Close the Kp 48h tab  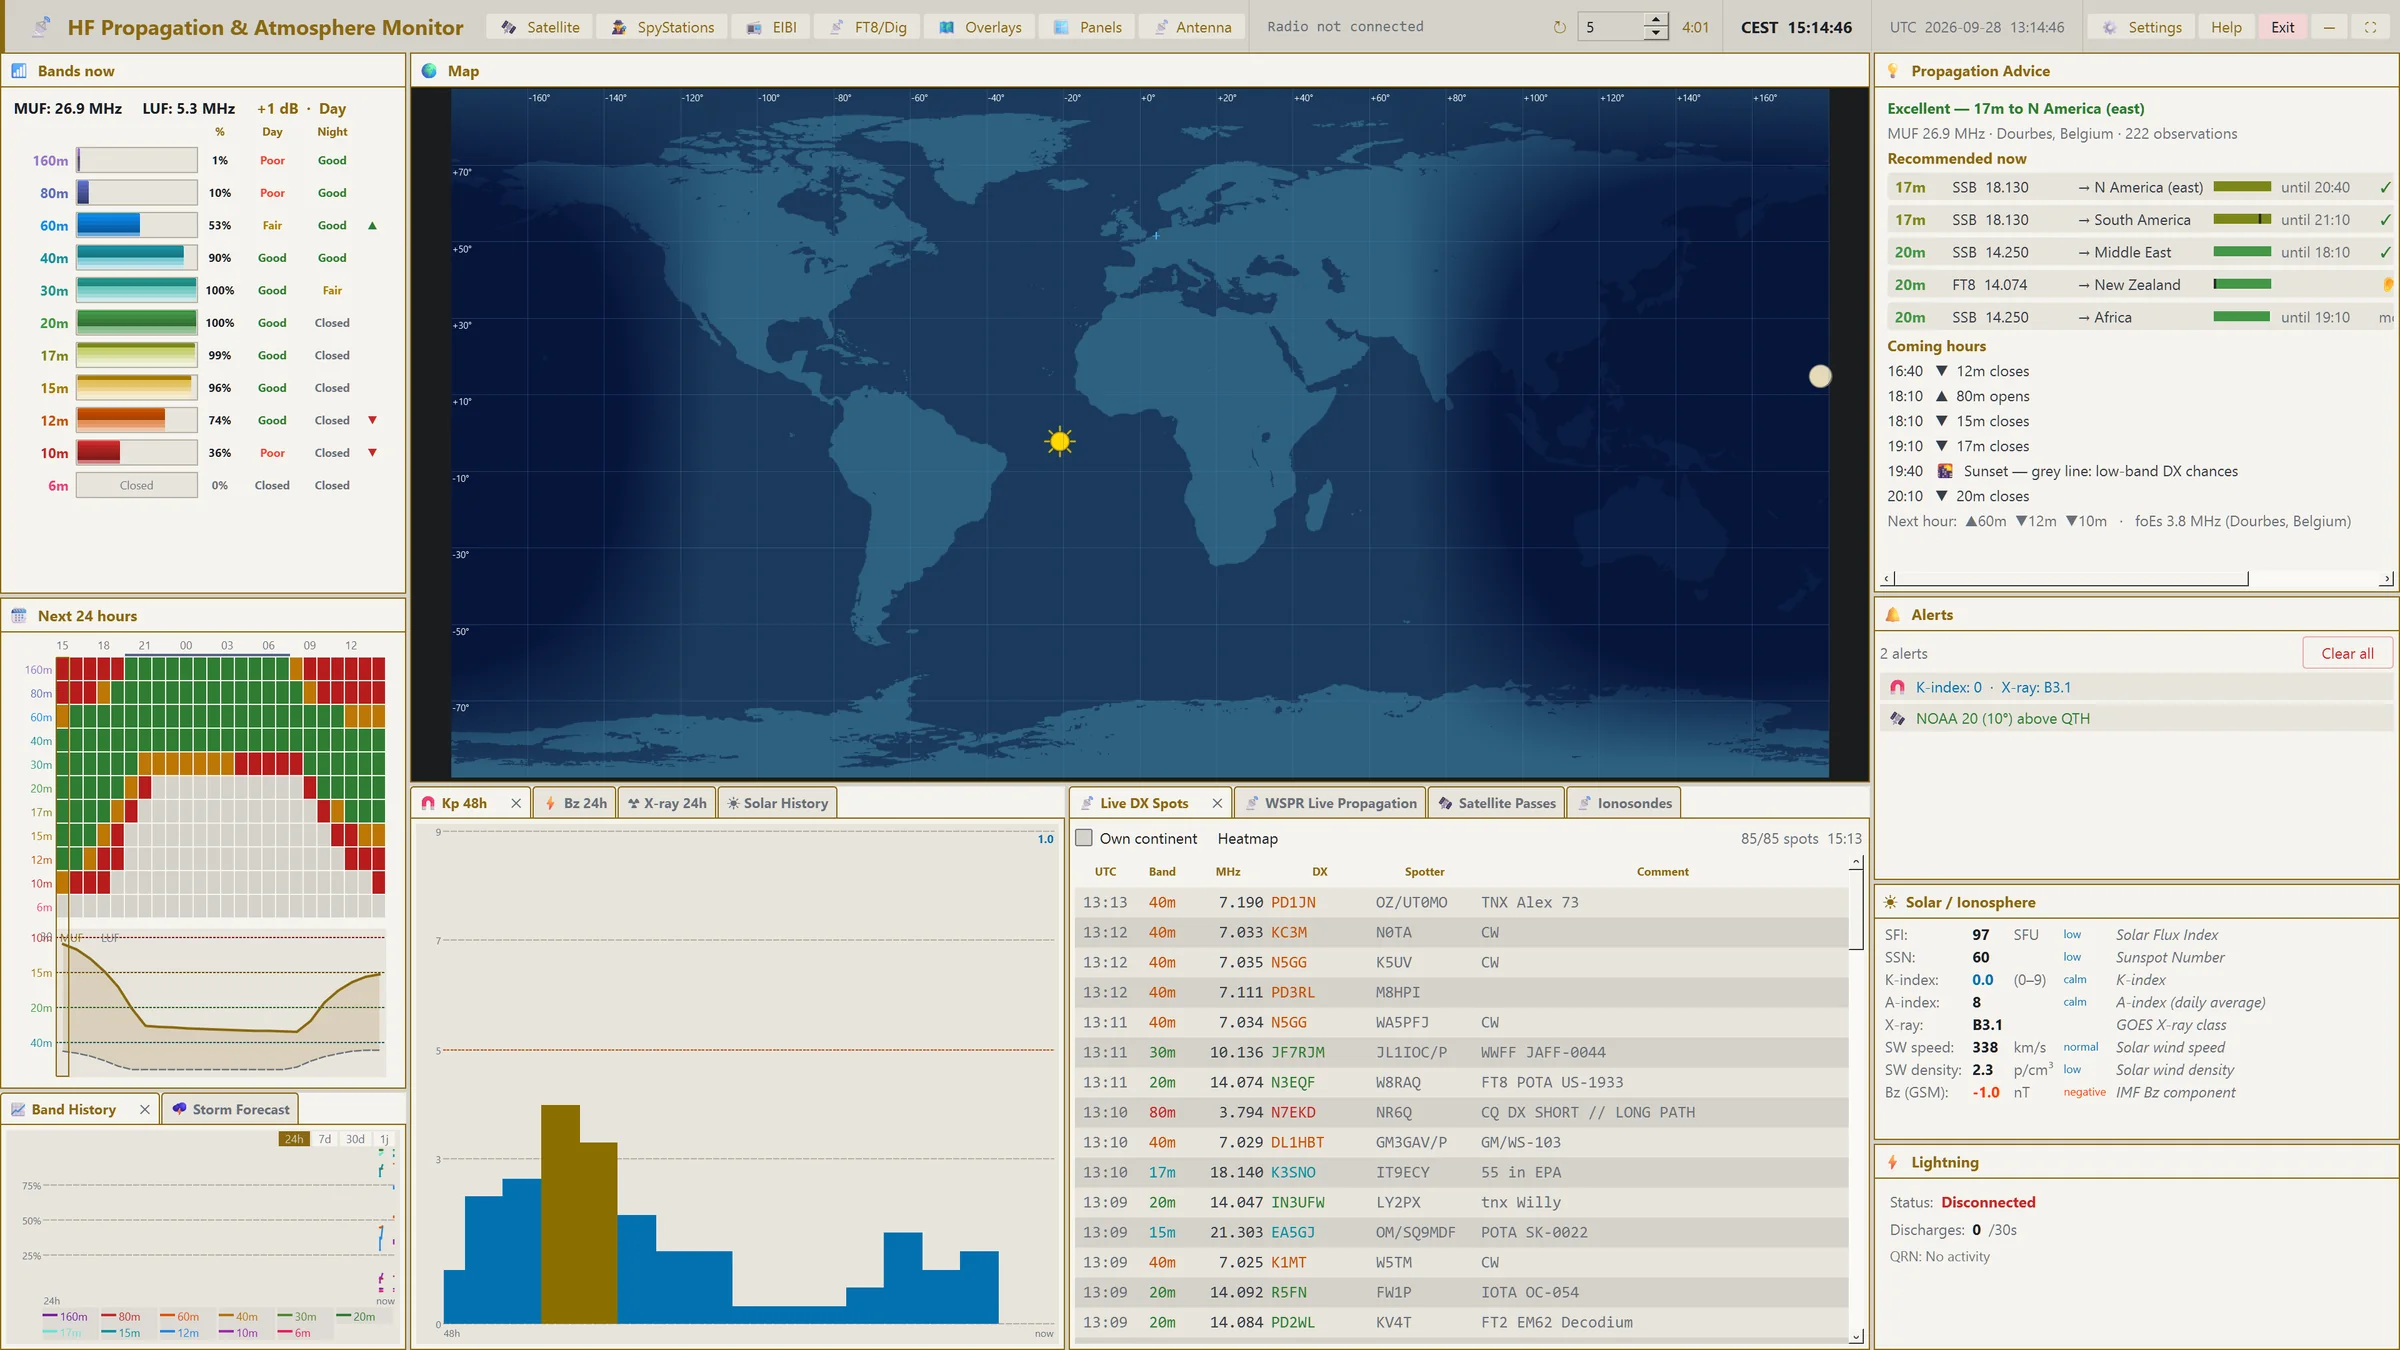(x=516, y=803)
